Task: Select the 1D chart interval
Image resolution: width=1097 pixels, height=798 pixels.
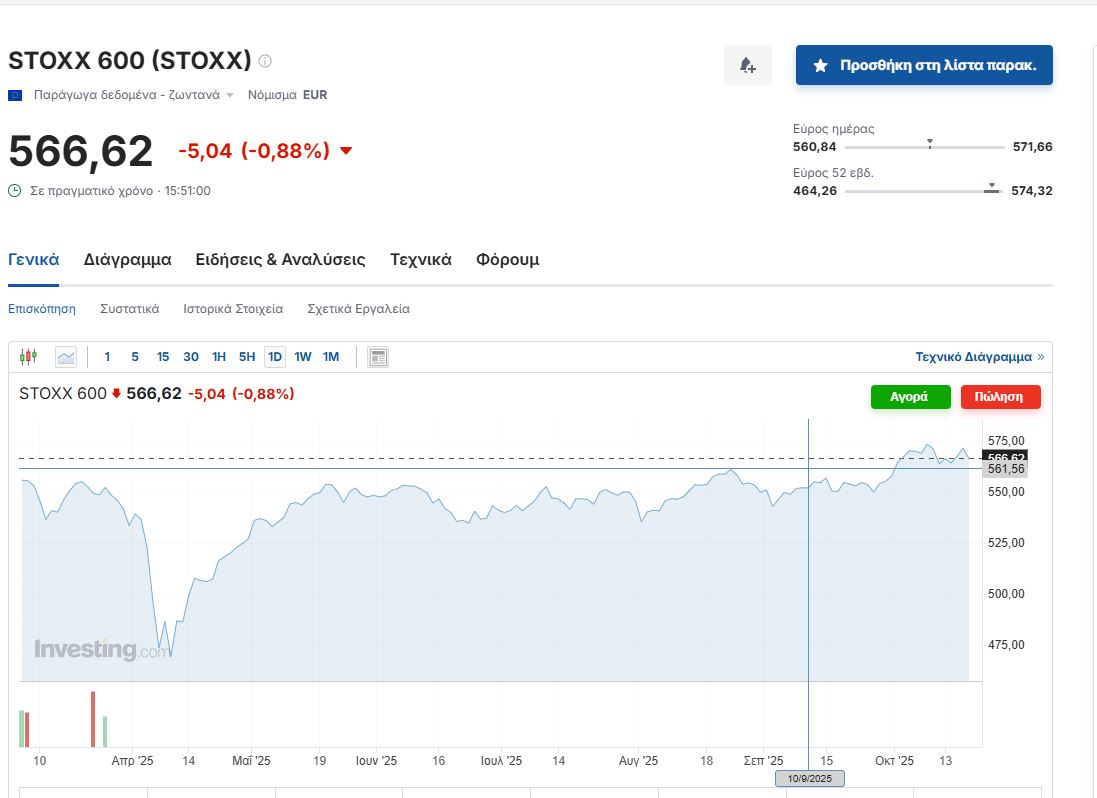Action: pyautogui.click(x=275, y=357)
